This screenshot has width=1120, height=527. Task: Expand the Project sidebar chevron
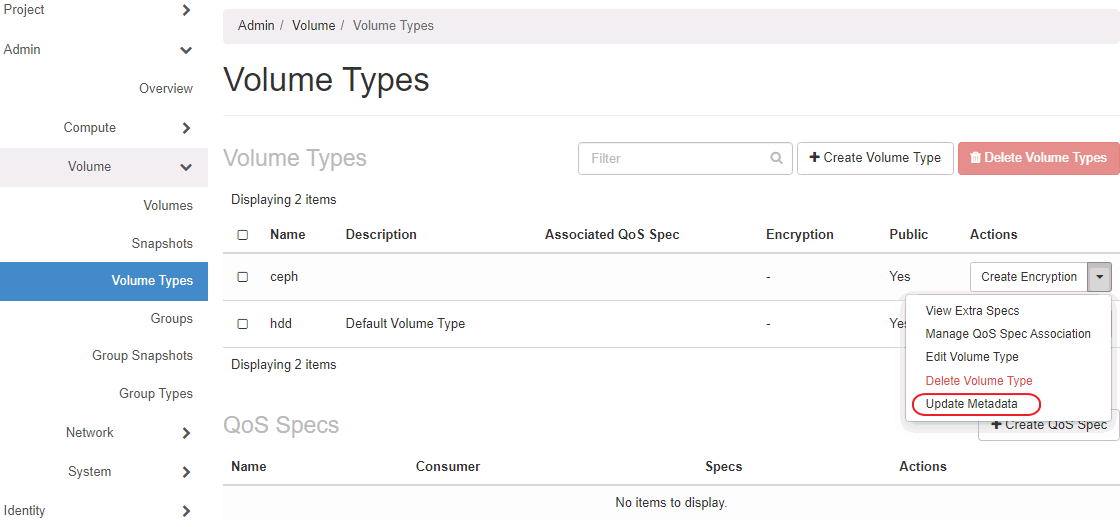[186, 10]
